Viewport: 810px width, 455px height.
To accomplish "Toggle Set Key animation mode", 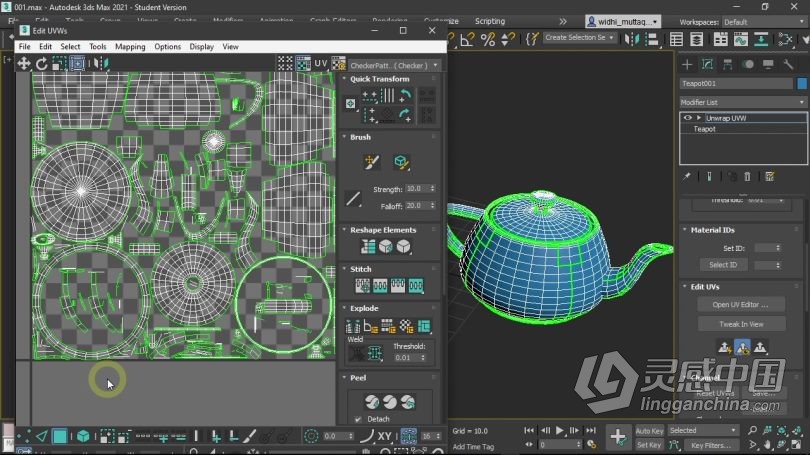I will click(649, 445).
